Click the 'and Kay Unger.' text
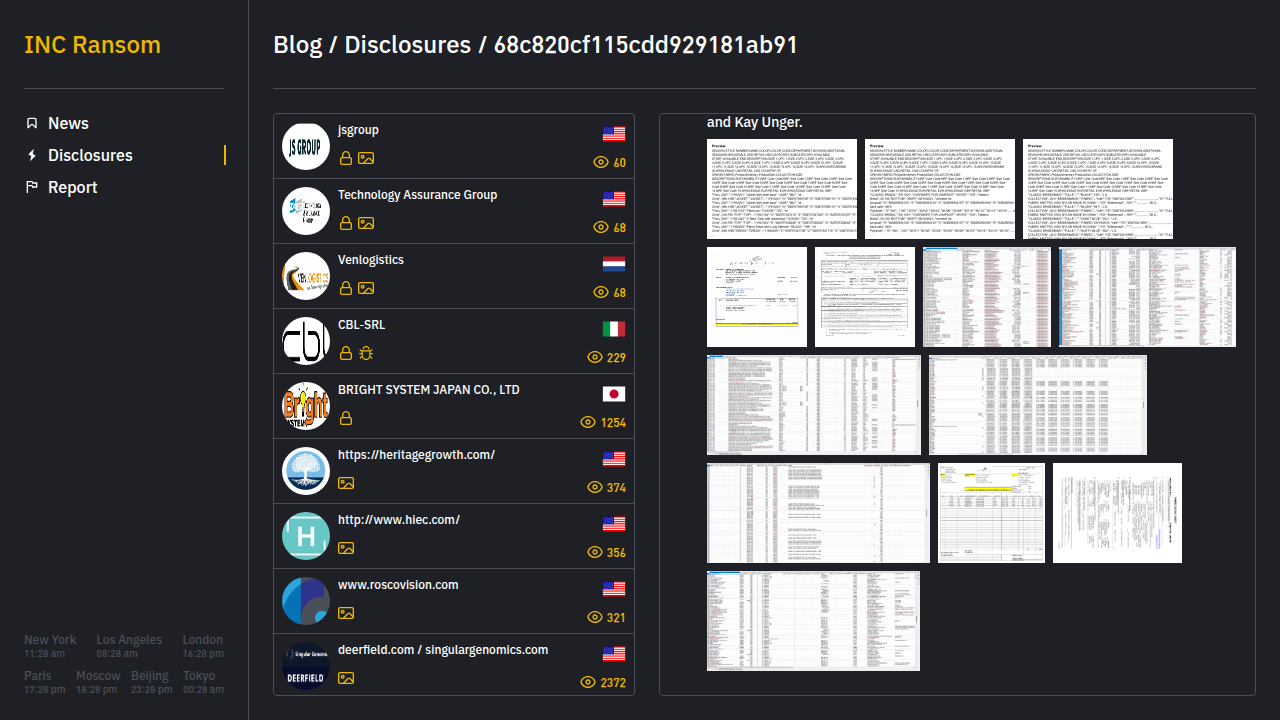Screen dimensions: 1280x720 click(755, 122)
